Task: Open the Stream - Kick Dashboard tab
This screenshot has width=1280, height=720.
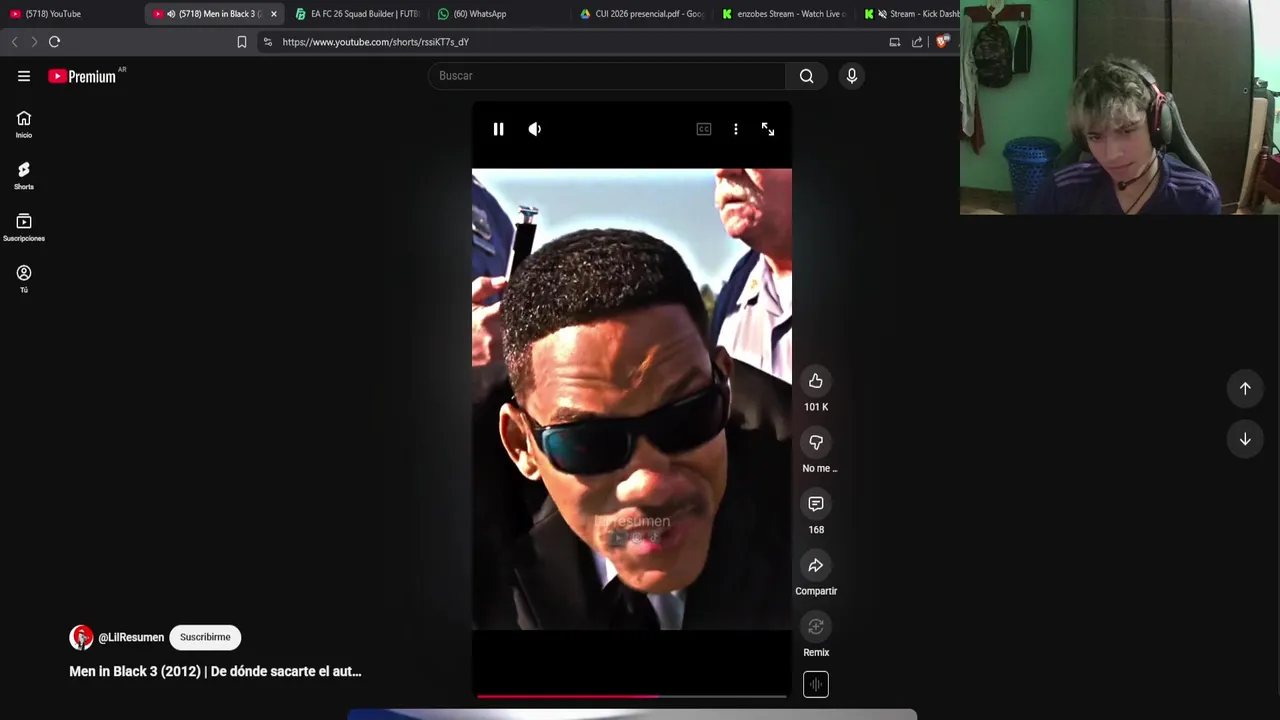Action: pos(912,14)
